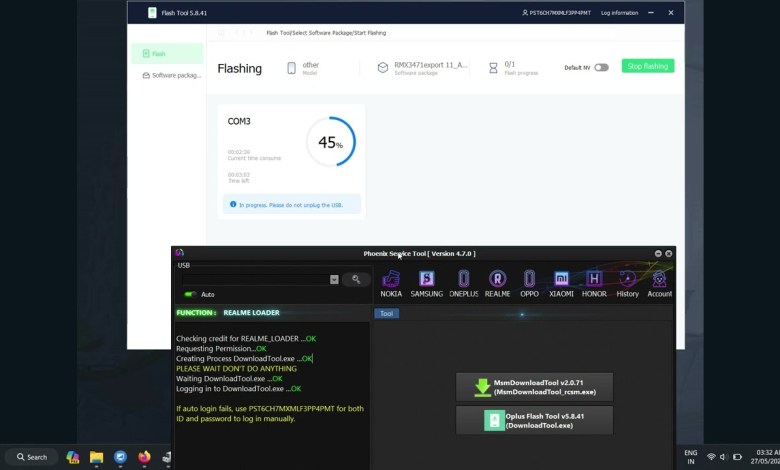Open the NOKIA brand icon in Phoenix
780x470 pixels.
391,284
